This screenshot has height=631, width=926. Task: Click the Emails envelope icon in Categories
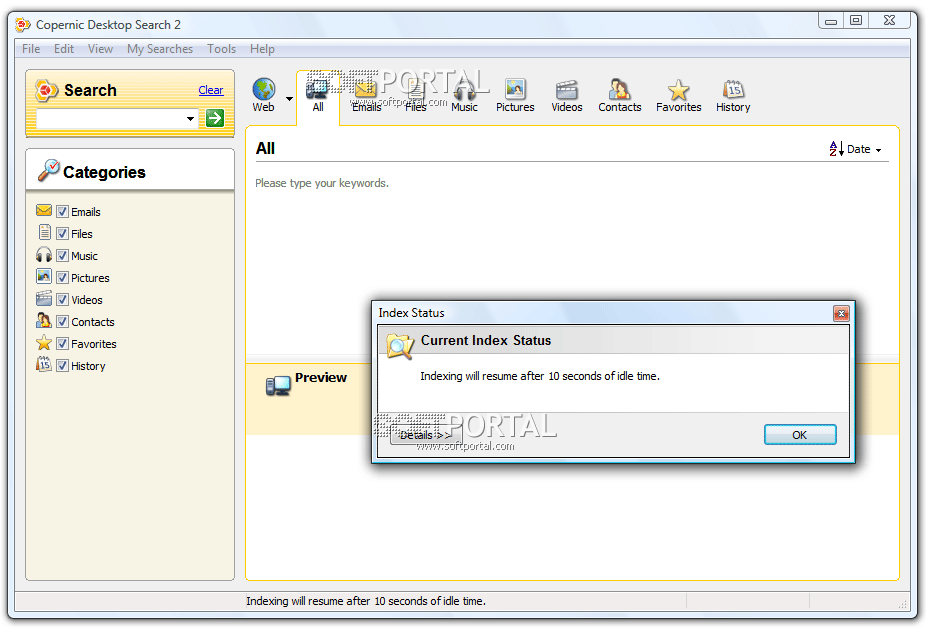[44, 210]
